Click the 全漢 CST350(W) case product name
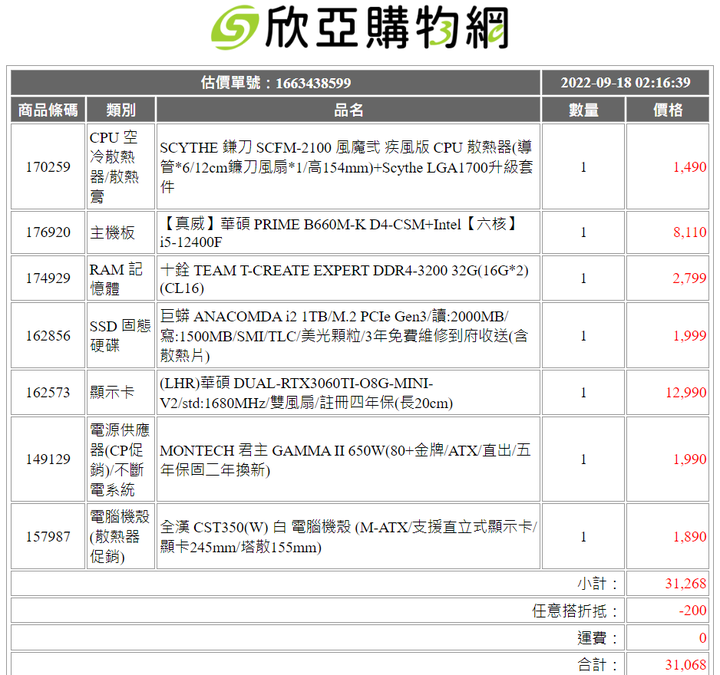The image size is (720, 675). click(348, 536)
